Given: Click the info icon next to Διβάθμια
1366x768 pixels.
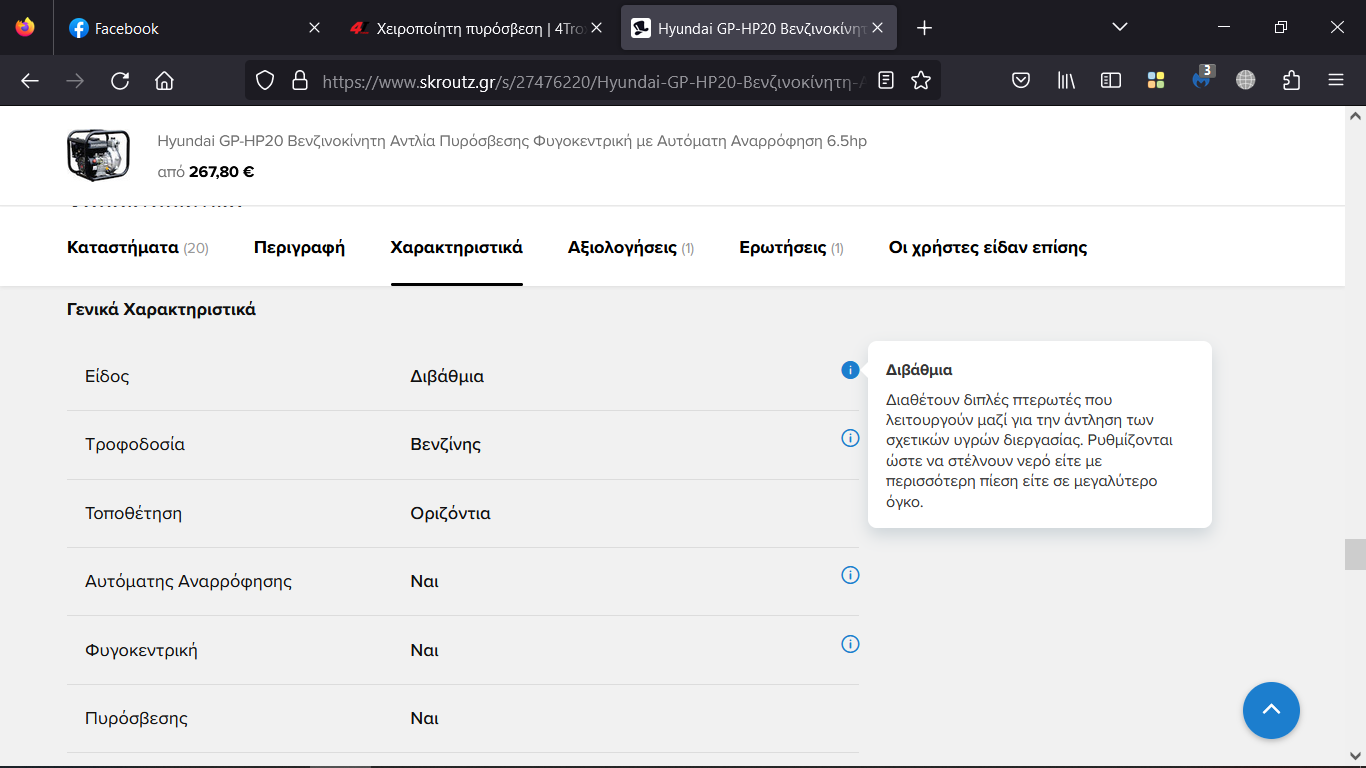Looking at the screenshot, I should (850, 370).
